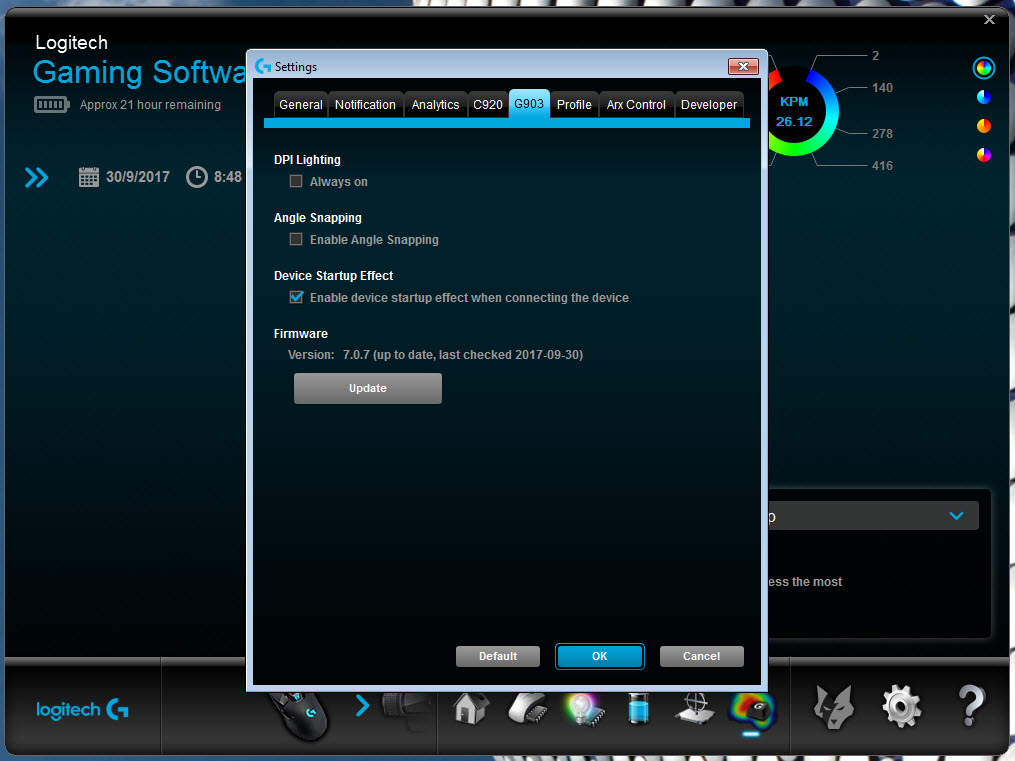The width and height of the screenshot is (1015, 761).
Task: Click Cancel in Settings dialog
Action: pos(701,656)
